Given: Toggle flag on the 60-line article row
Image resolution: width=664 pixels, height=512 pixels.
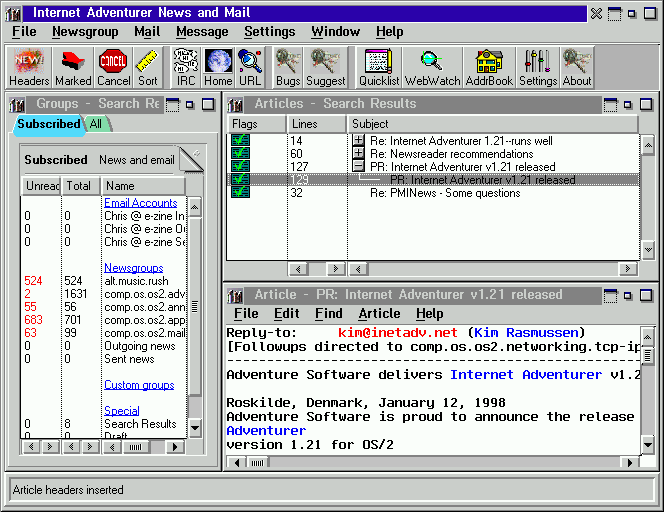Looking at the screenshot, I should [240, 153].
